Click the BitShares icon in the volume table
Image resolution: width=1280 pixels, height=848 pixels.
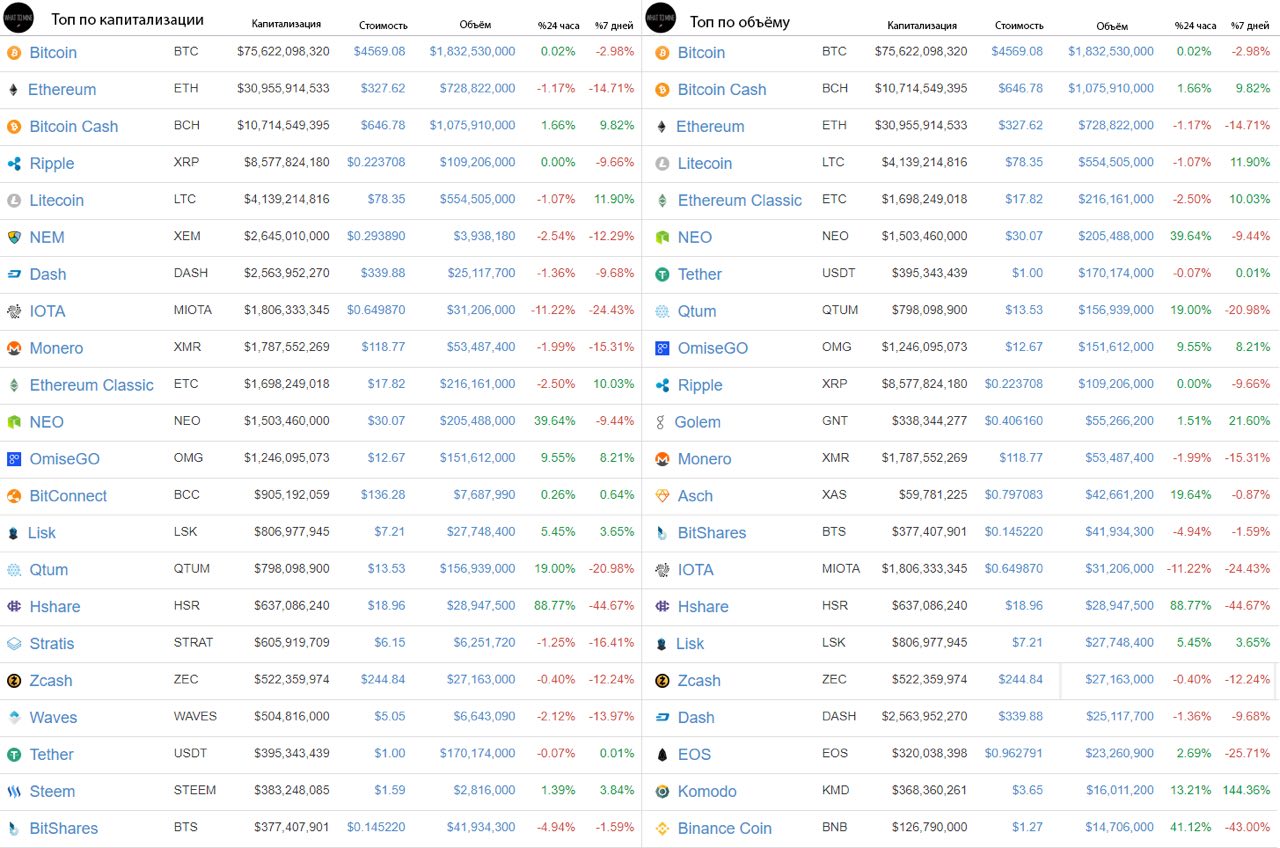coord(662,533)
